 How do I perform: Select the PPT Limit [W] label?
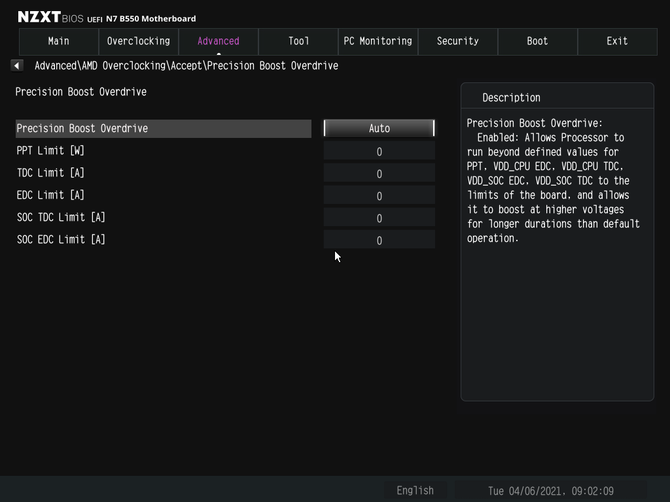coord(50,151)
